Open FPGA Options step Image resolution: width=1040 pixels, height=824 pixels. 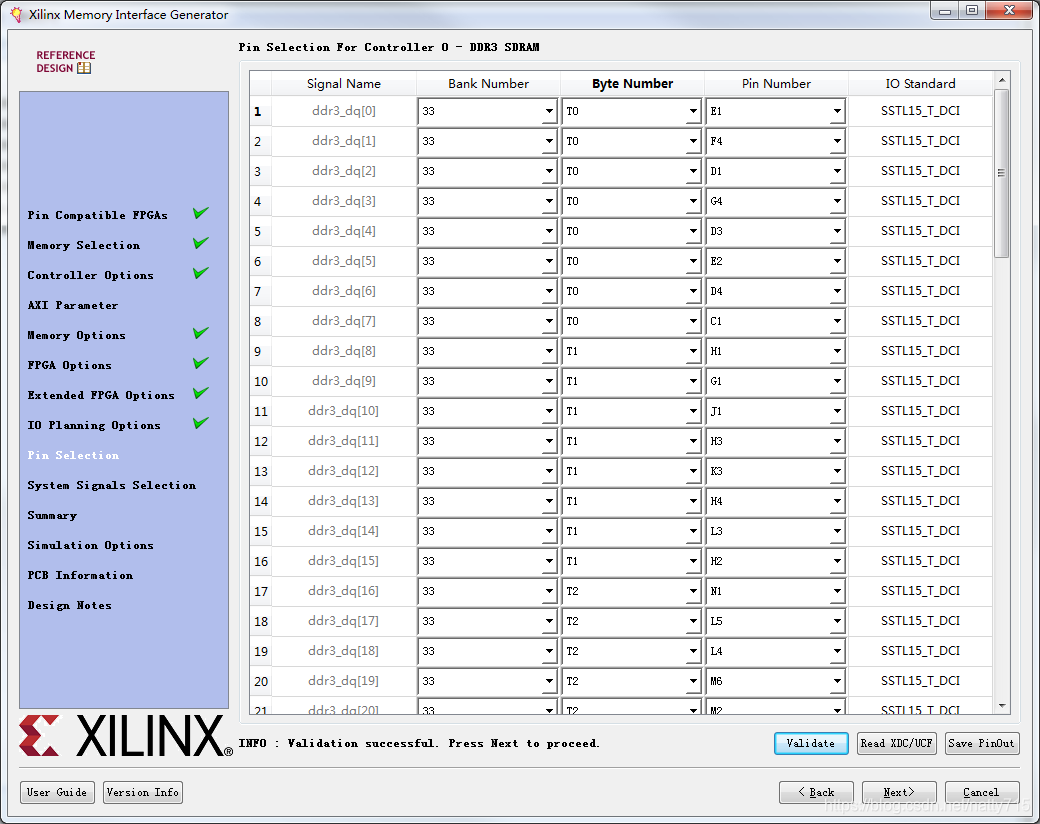pos(70,365)
